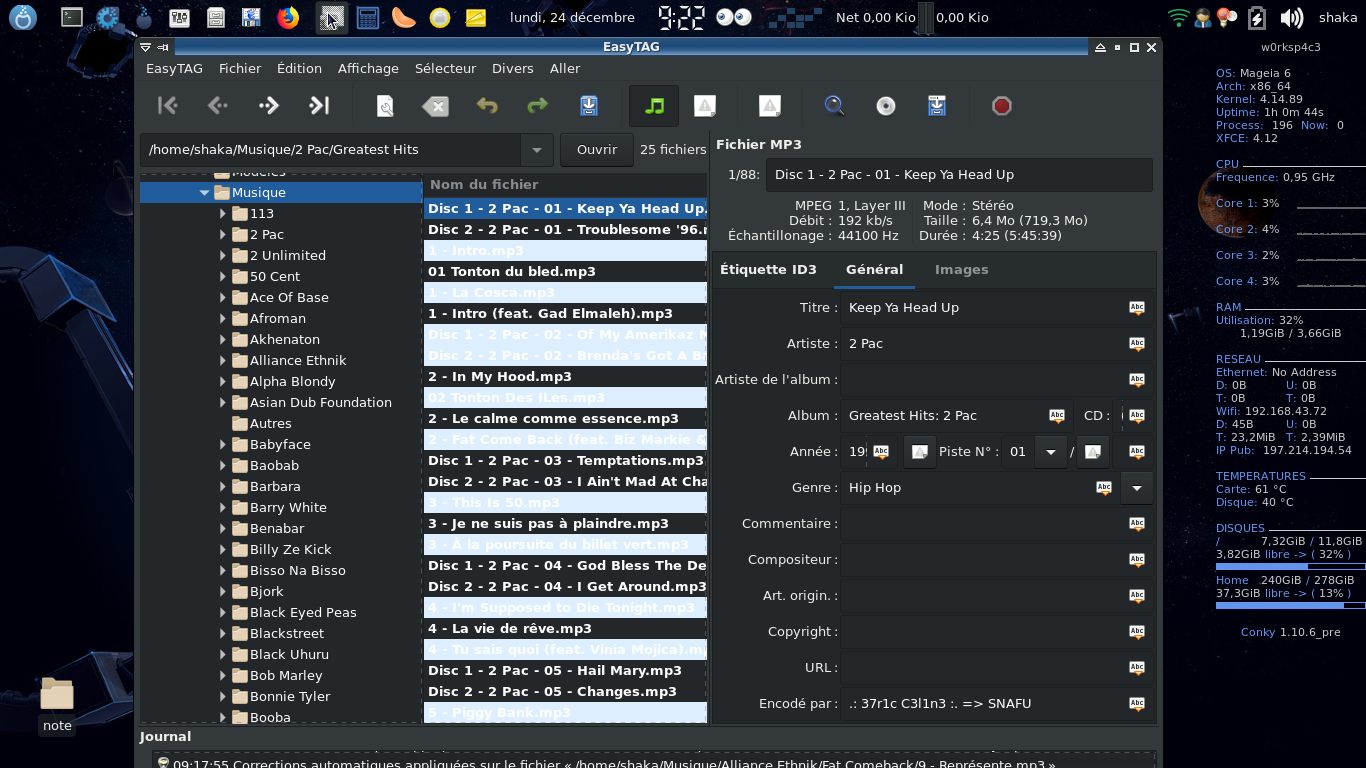Apply Encodé par field to all files icon
Screen dimensions: 1366x768
click(x=1137, y=704)
